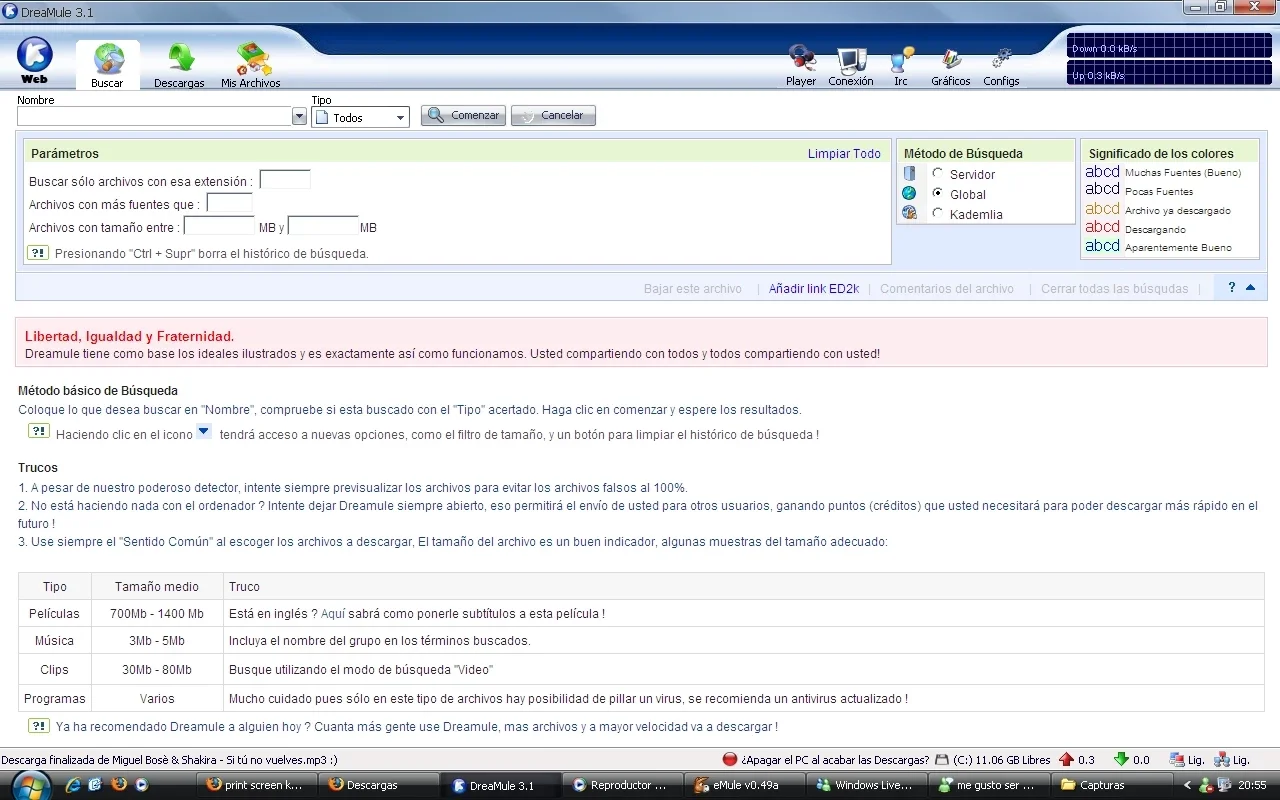Click the Muchas Fuentes color sample

point(1102,172)
